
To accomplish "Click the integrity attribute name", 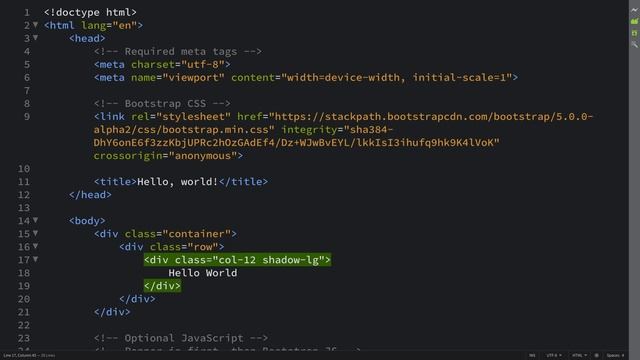I will pyautogui.click(x=309, y=130).
